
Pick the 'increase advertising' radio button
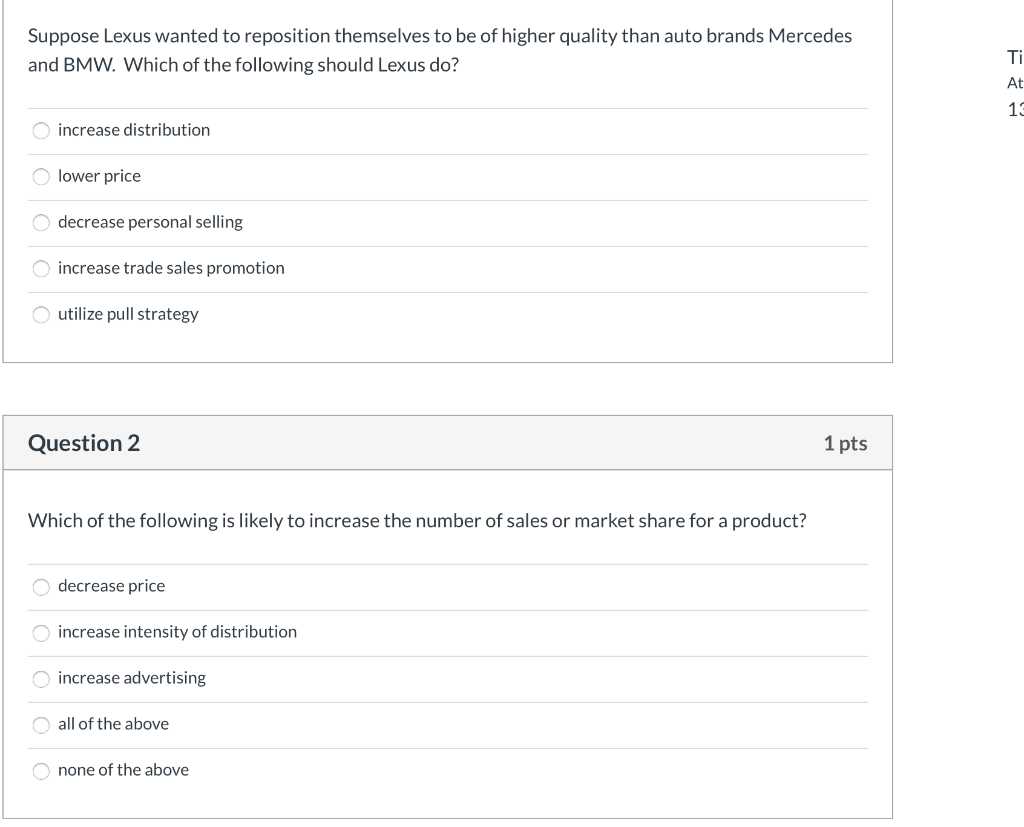tap(41, 679)
